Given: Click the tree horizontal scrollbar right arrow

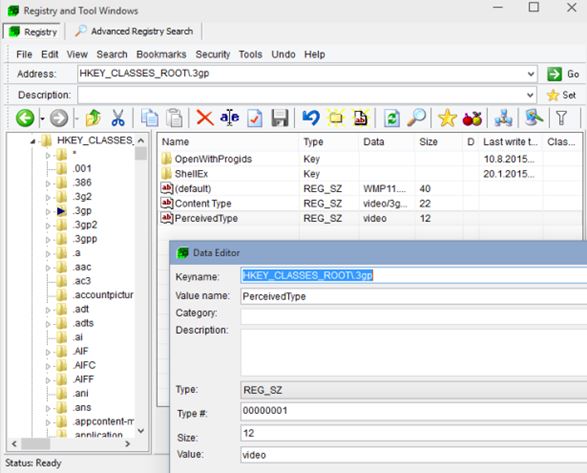Looking at the screenshot, I should click(128, 444).
